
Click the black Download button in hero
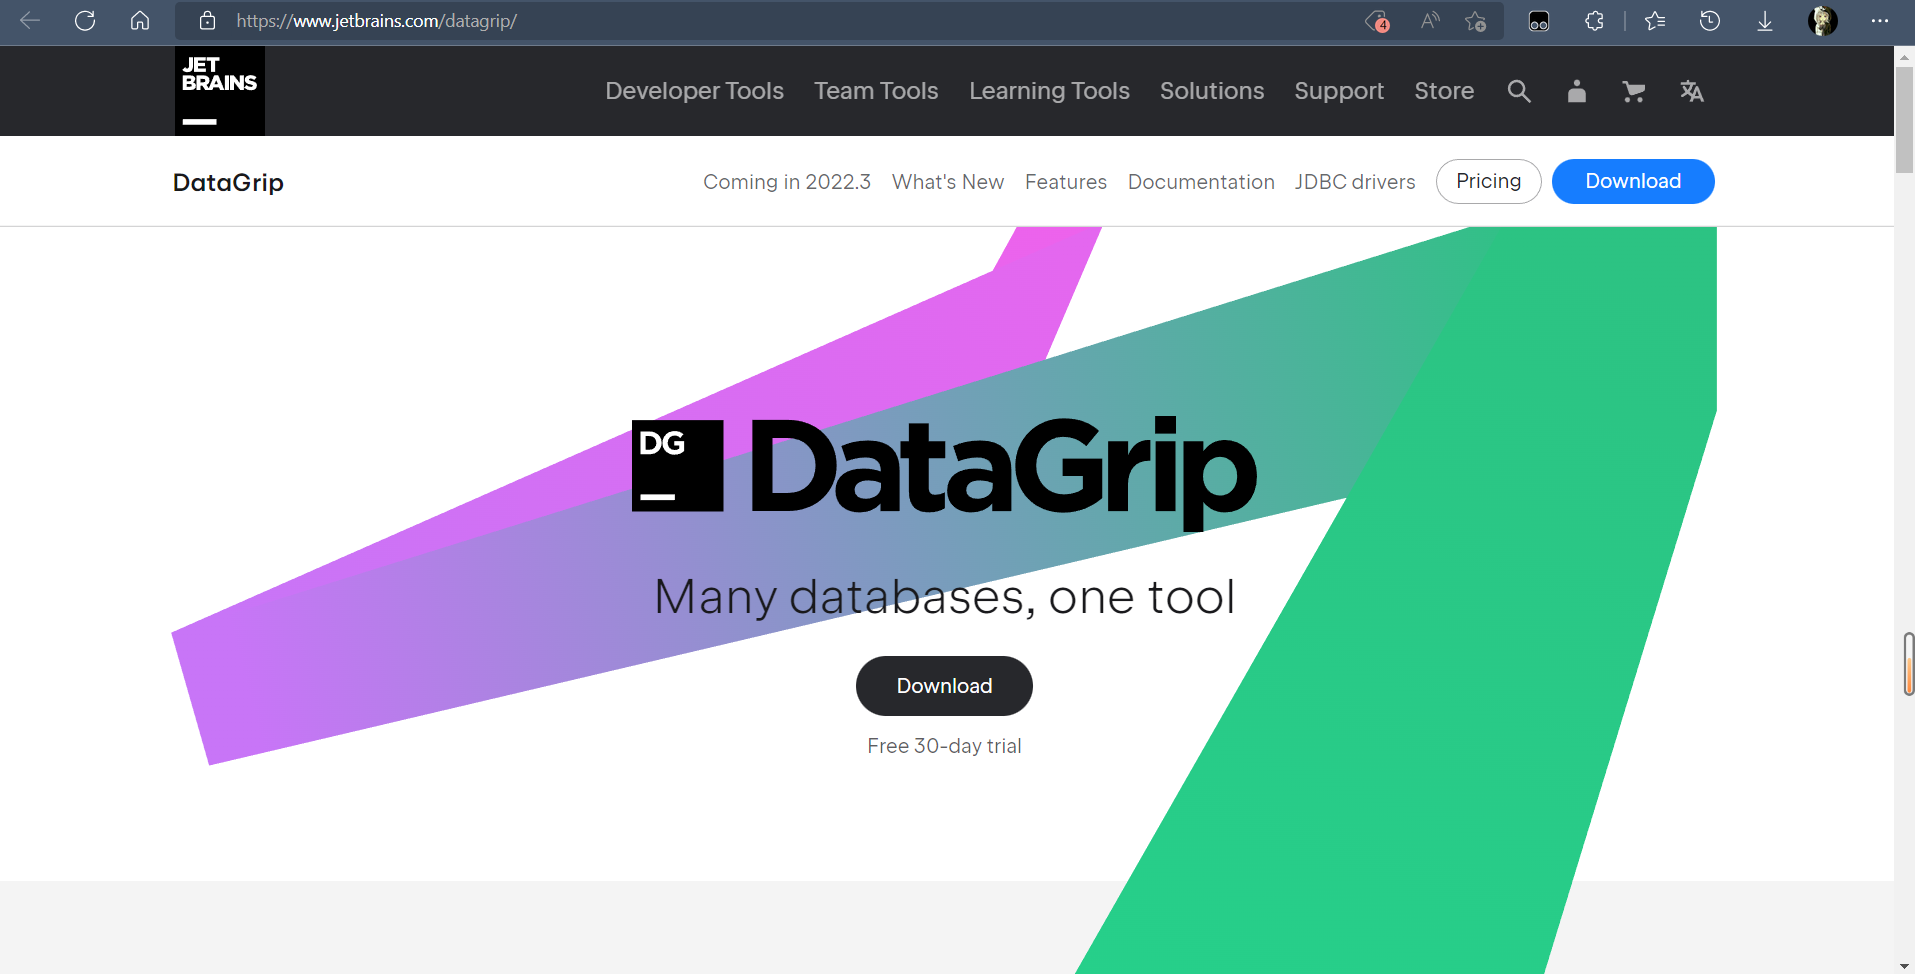pyautogui.click(x=944, y=686)
